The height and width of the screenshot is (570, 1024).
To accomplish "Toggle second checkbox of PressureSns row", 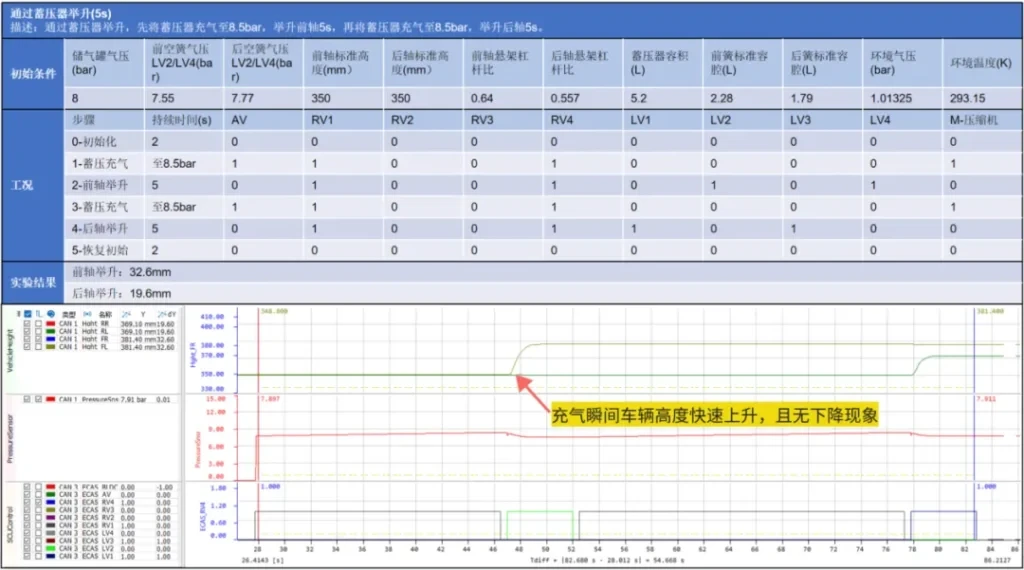I will [38, 399].
